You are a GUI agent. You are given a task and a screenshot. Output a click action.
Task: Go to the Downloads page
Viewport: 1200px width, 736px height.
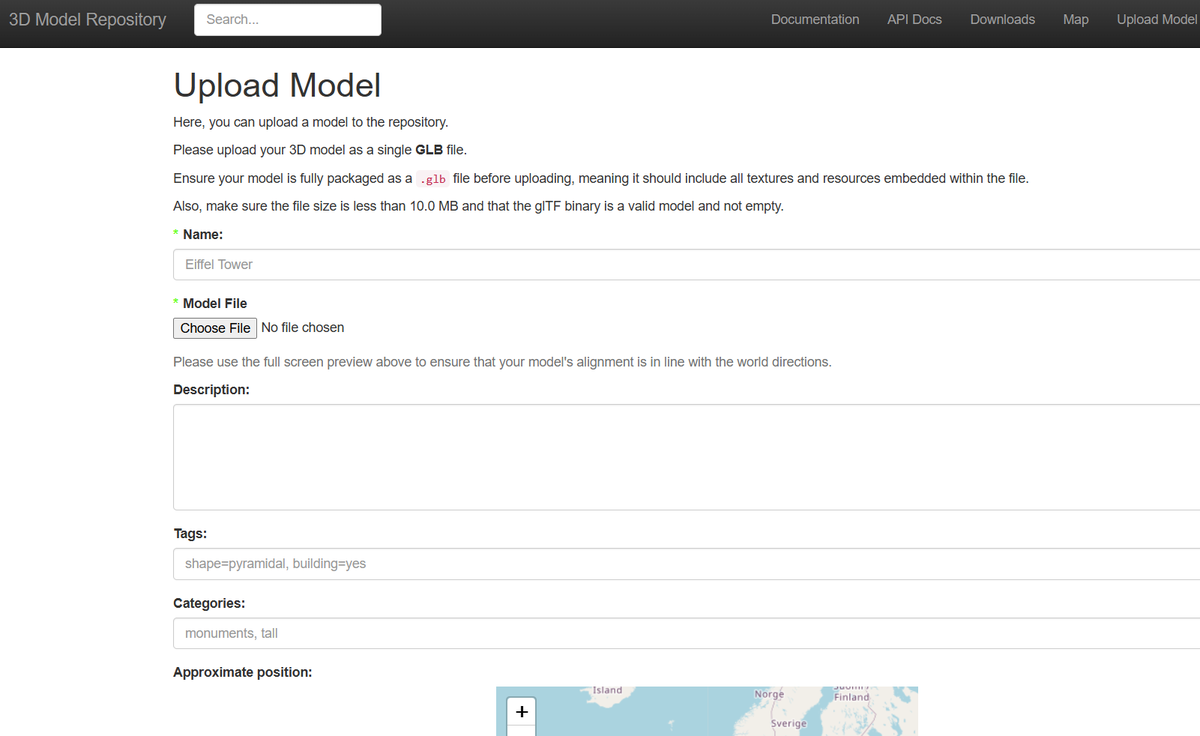1002,19
